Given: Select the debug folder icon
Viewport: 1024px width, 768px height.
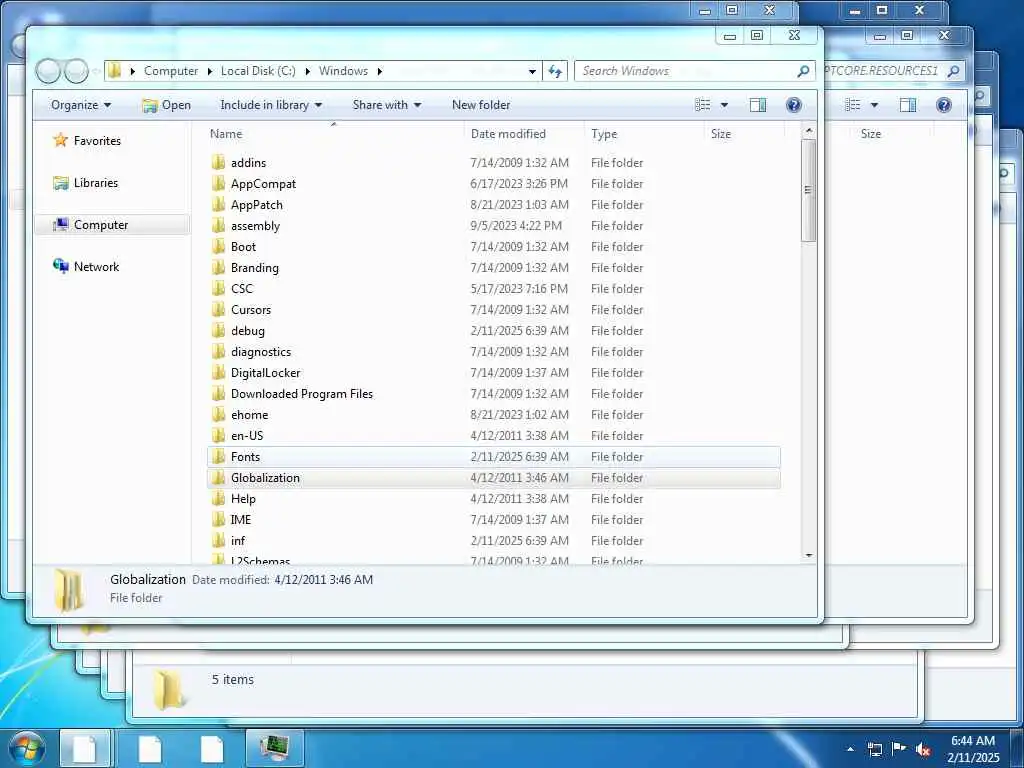Looking at the screenshot, I should click(x=219, y=330).
